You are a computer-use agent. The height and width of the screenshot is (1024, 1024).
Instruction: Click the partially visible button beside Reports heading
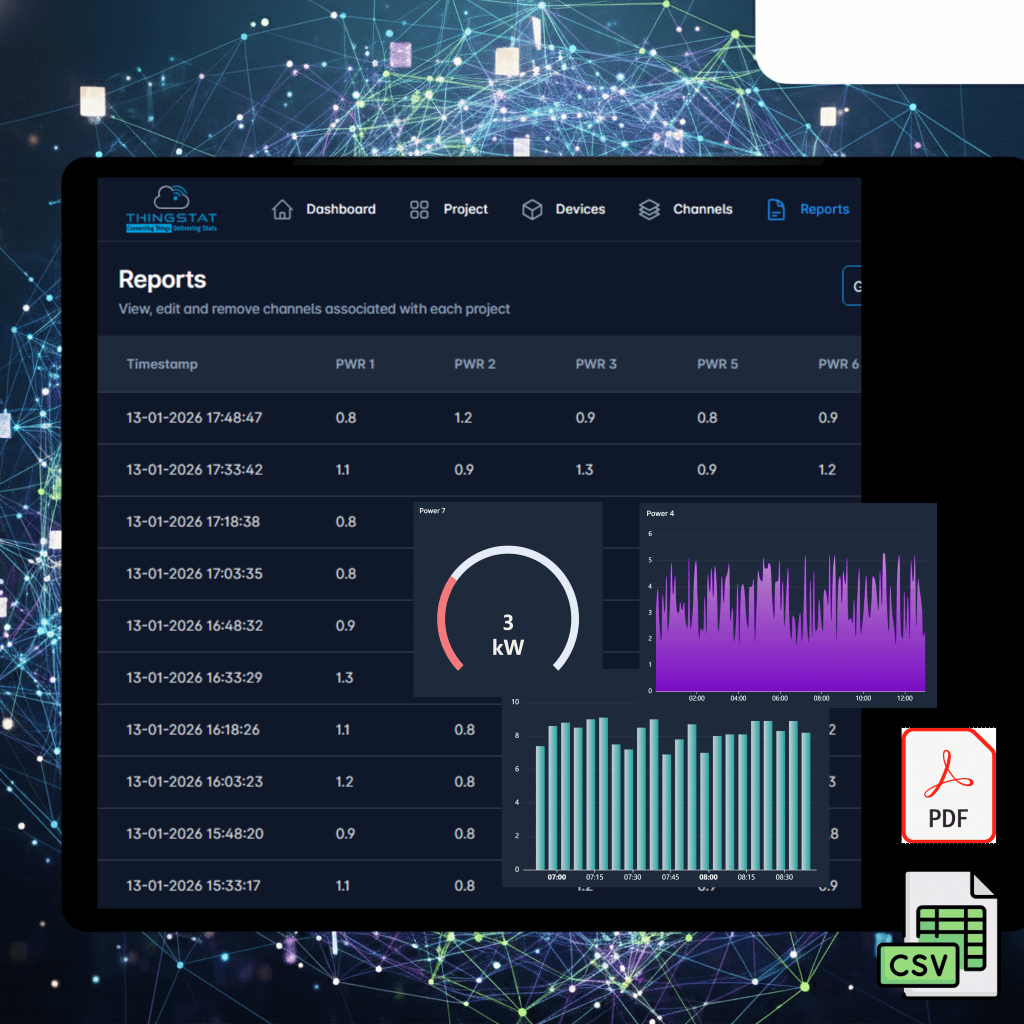(852, 287)
